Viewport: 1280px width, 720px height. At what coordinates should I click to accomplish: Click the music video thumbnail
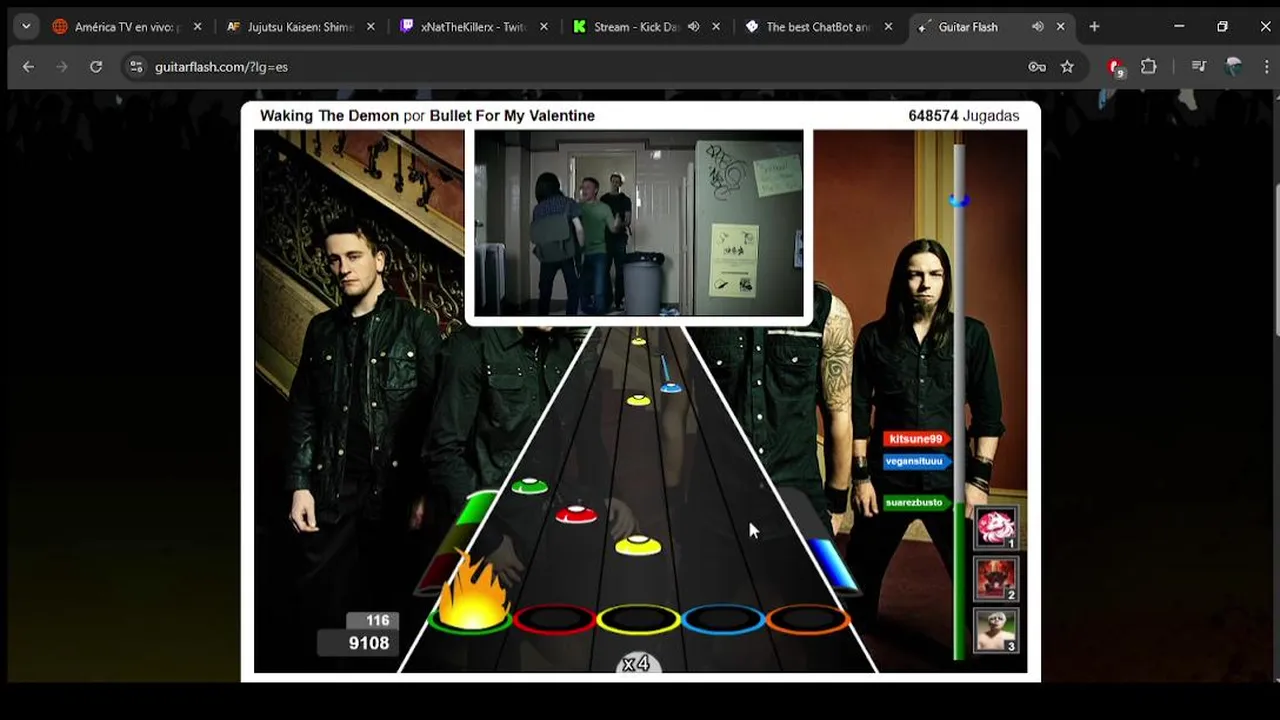[638, 223]
